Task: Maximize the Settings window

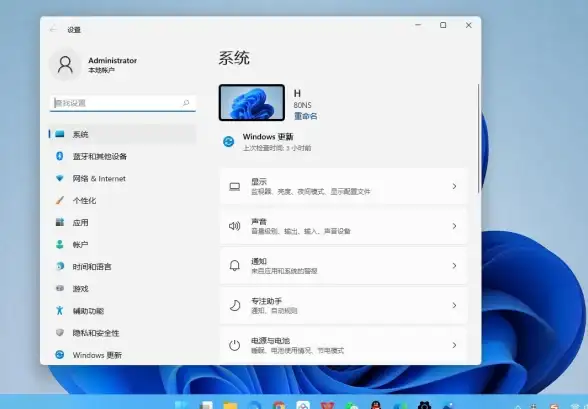Action: pyautogui.click(x=443, y=25)
